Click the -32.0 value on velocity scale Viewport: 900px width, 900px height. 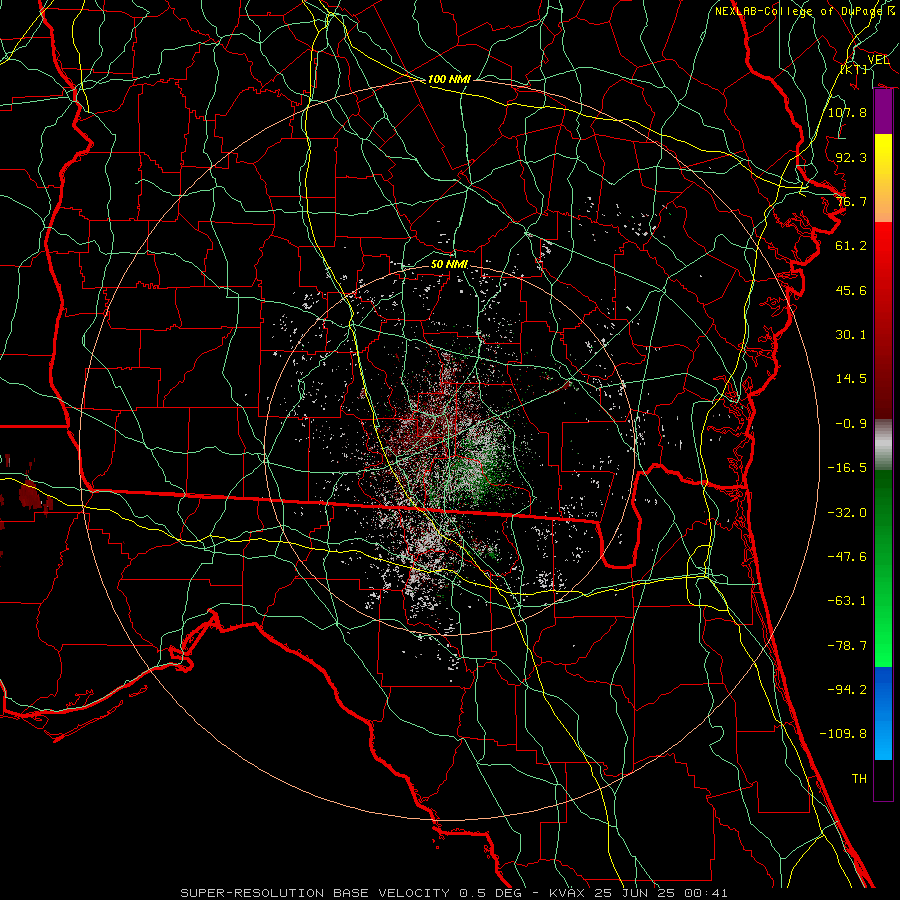pos(847,513)
